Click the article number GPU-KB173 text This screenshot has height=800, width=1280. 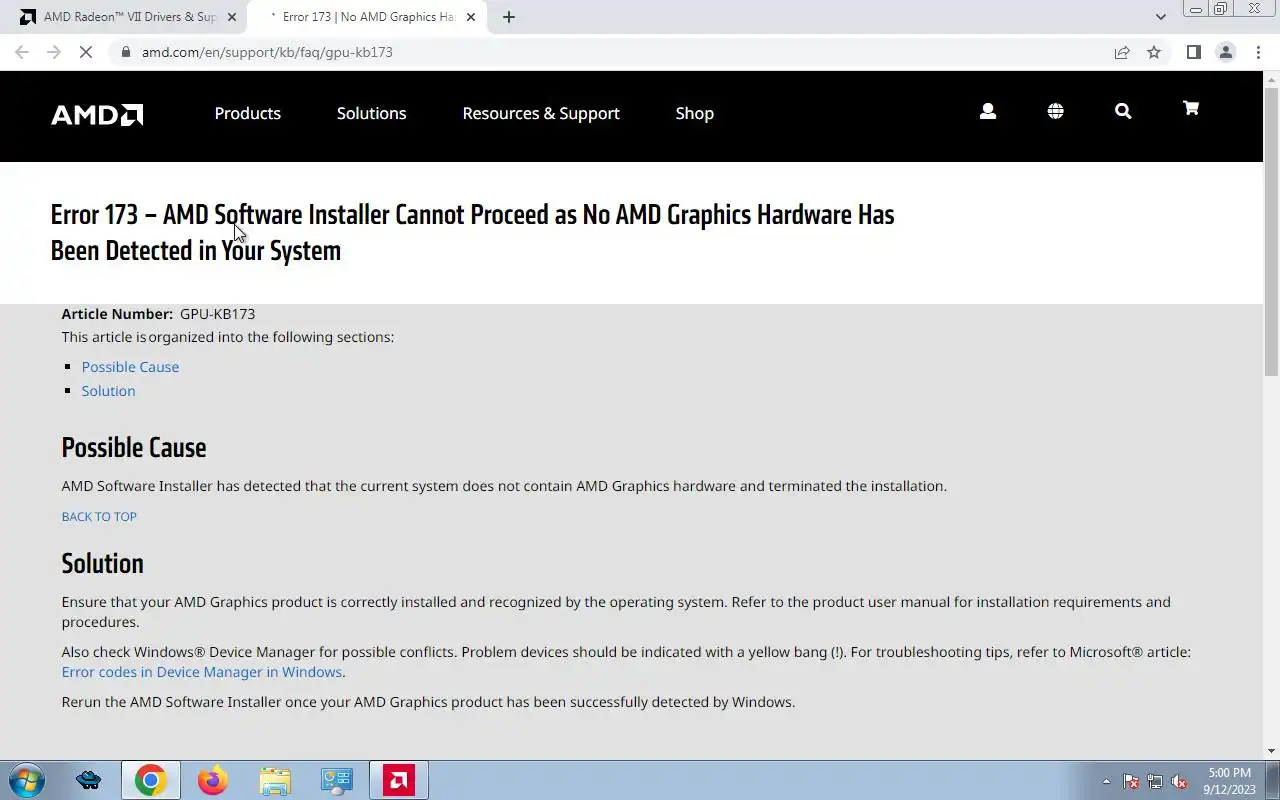[217, 314]
